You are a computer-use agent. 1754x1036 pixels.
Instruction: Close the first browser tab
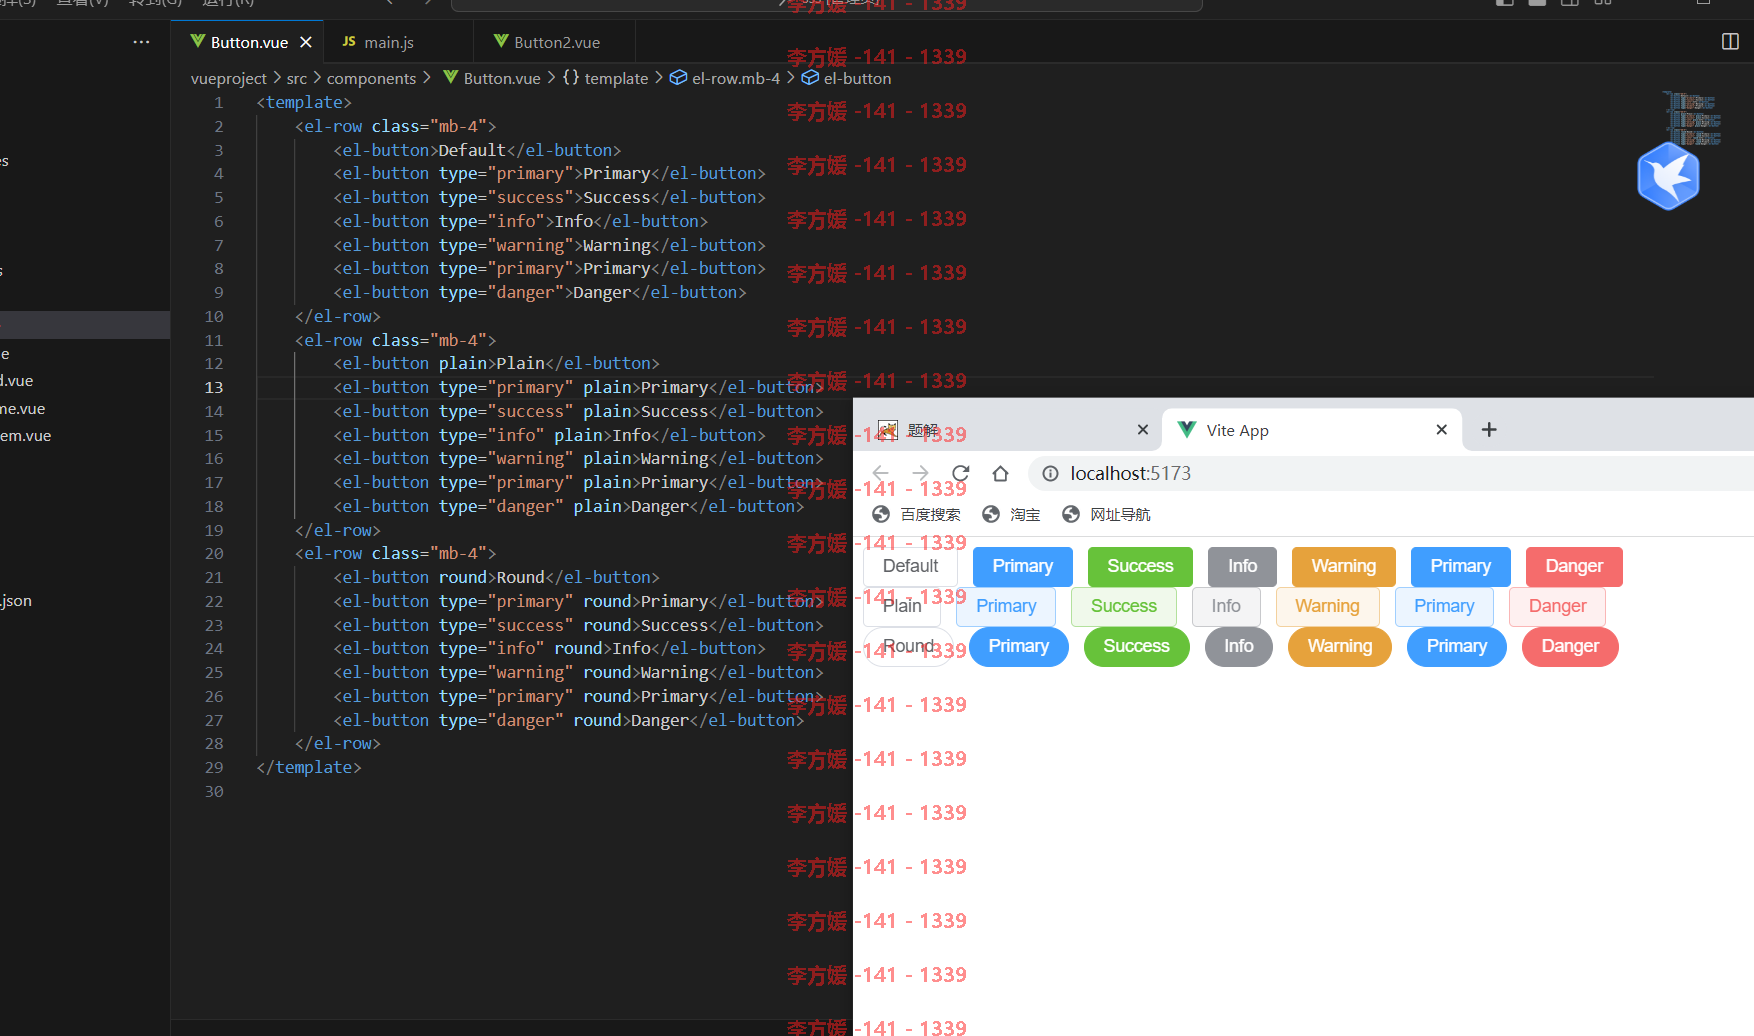point(1143,430)
